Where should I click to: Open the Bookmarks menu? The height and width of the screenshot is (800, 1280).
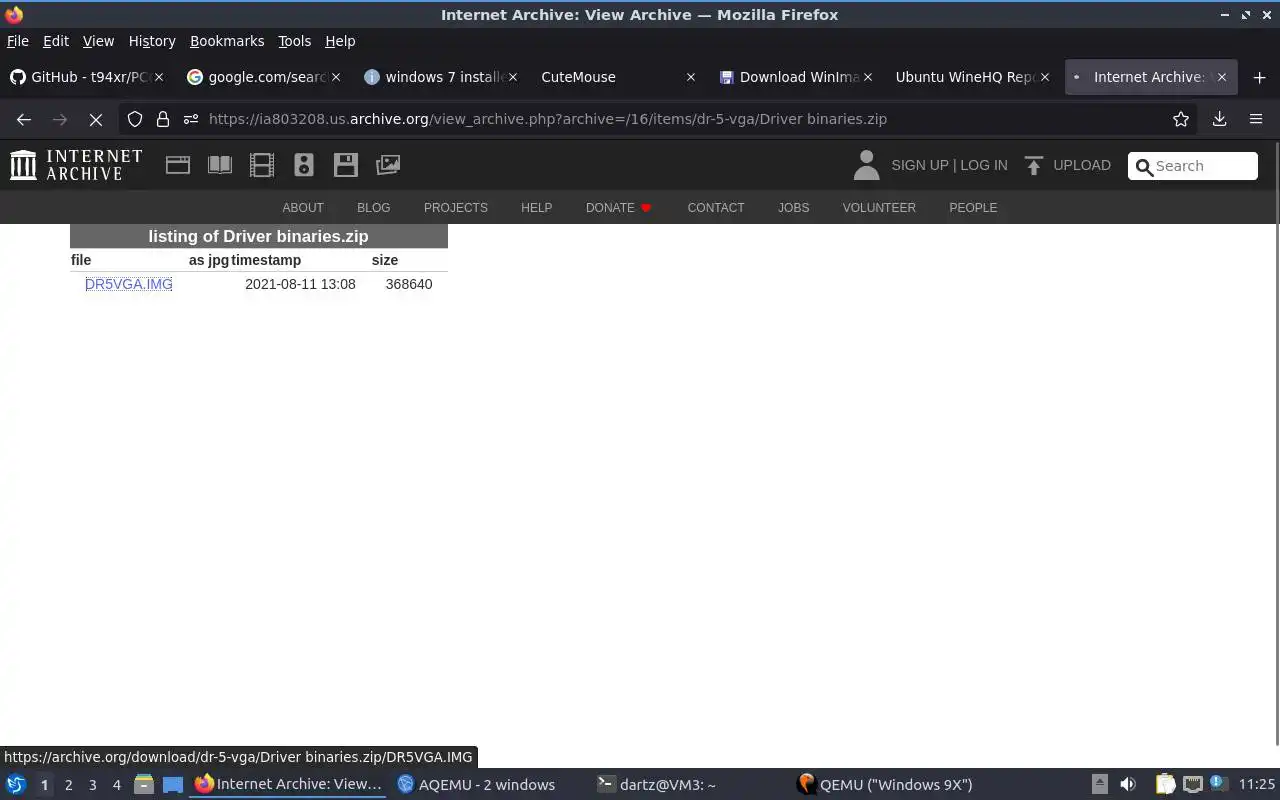click(227, 41)
